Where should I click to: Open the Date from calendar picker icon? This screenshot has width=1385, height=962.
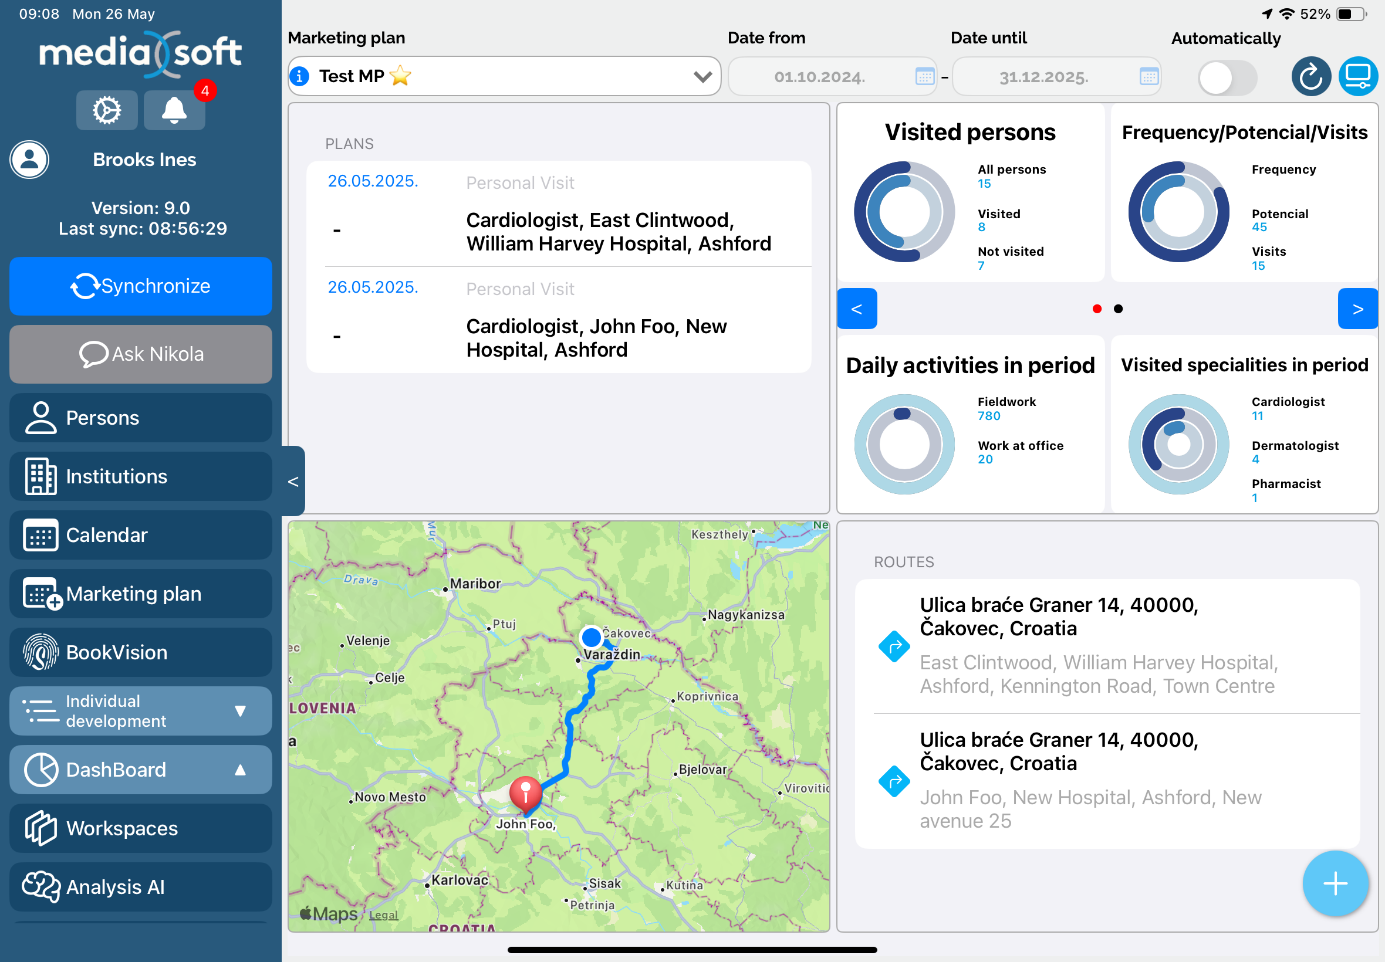925,76
